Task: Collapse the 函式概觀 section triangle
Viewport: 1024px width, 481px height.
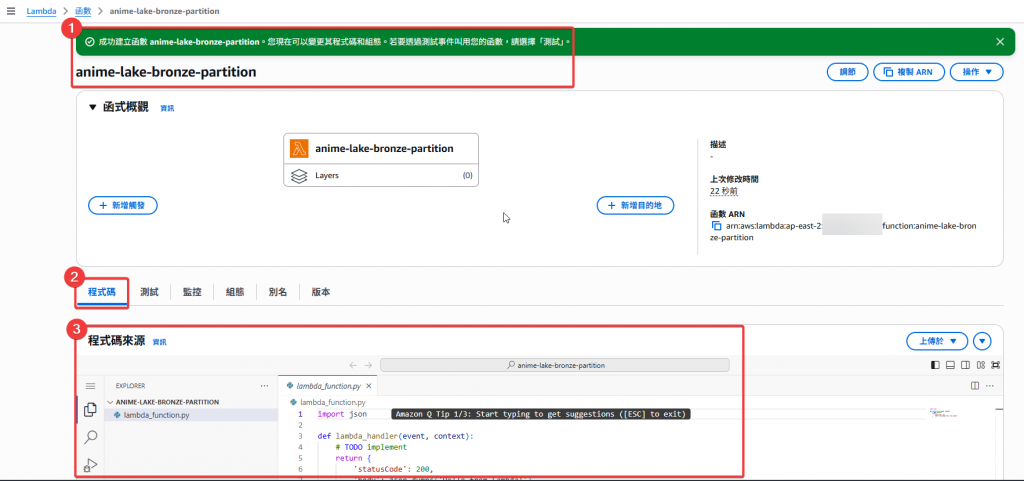Action: click(x=92, y=108)
